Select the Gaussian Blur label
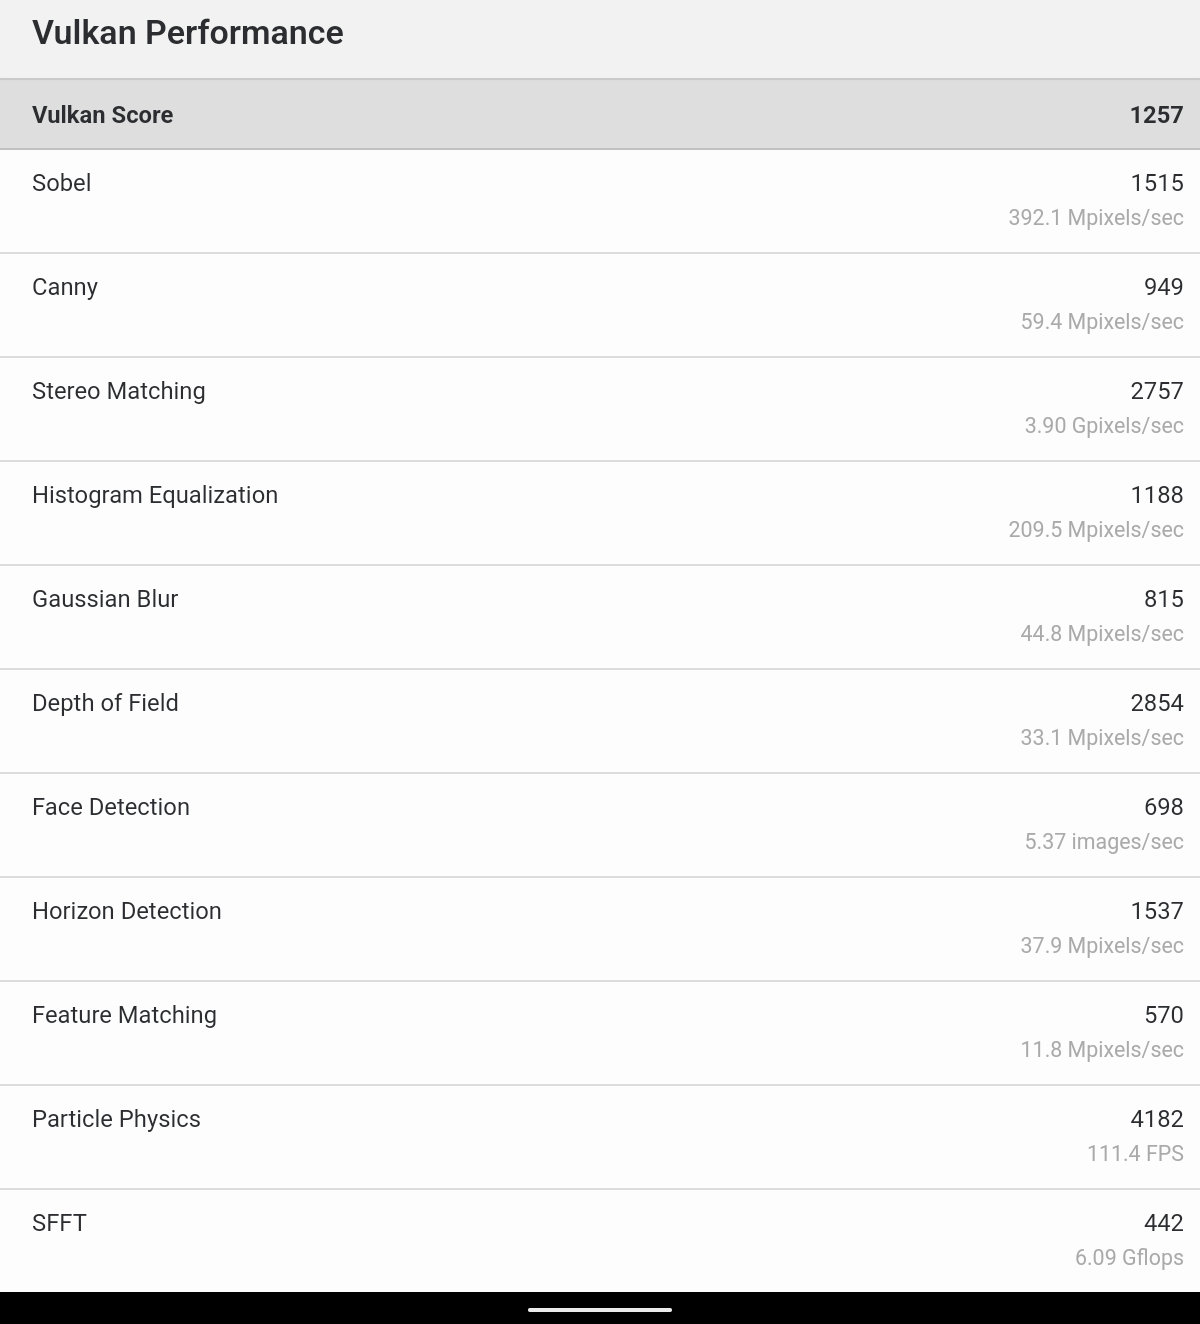 point(105,599)
